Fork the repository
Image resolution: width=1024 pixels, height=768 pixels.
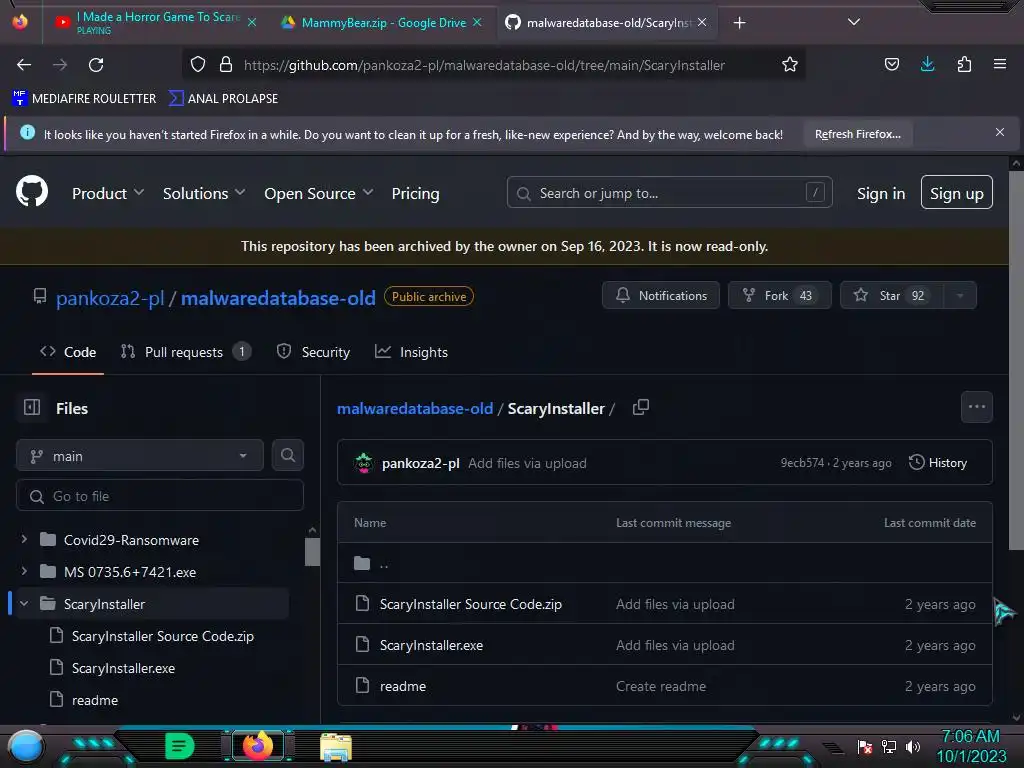(x=780, y=295)
